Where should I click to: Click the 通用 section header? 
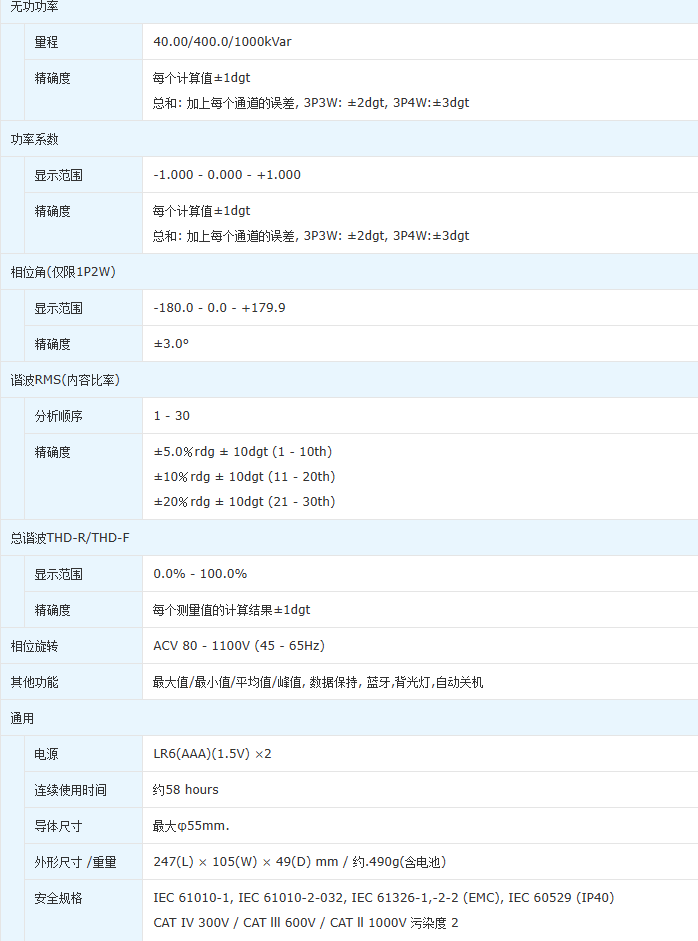coord(22,718)
